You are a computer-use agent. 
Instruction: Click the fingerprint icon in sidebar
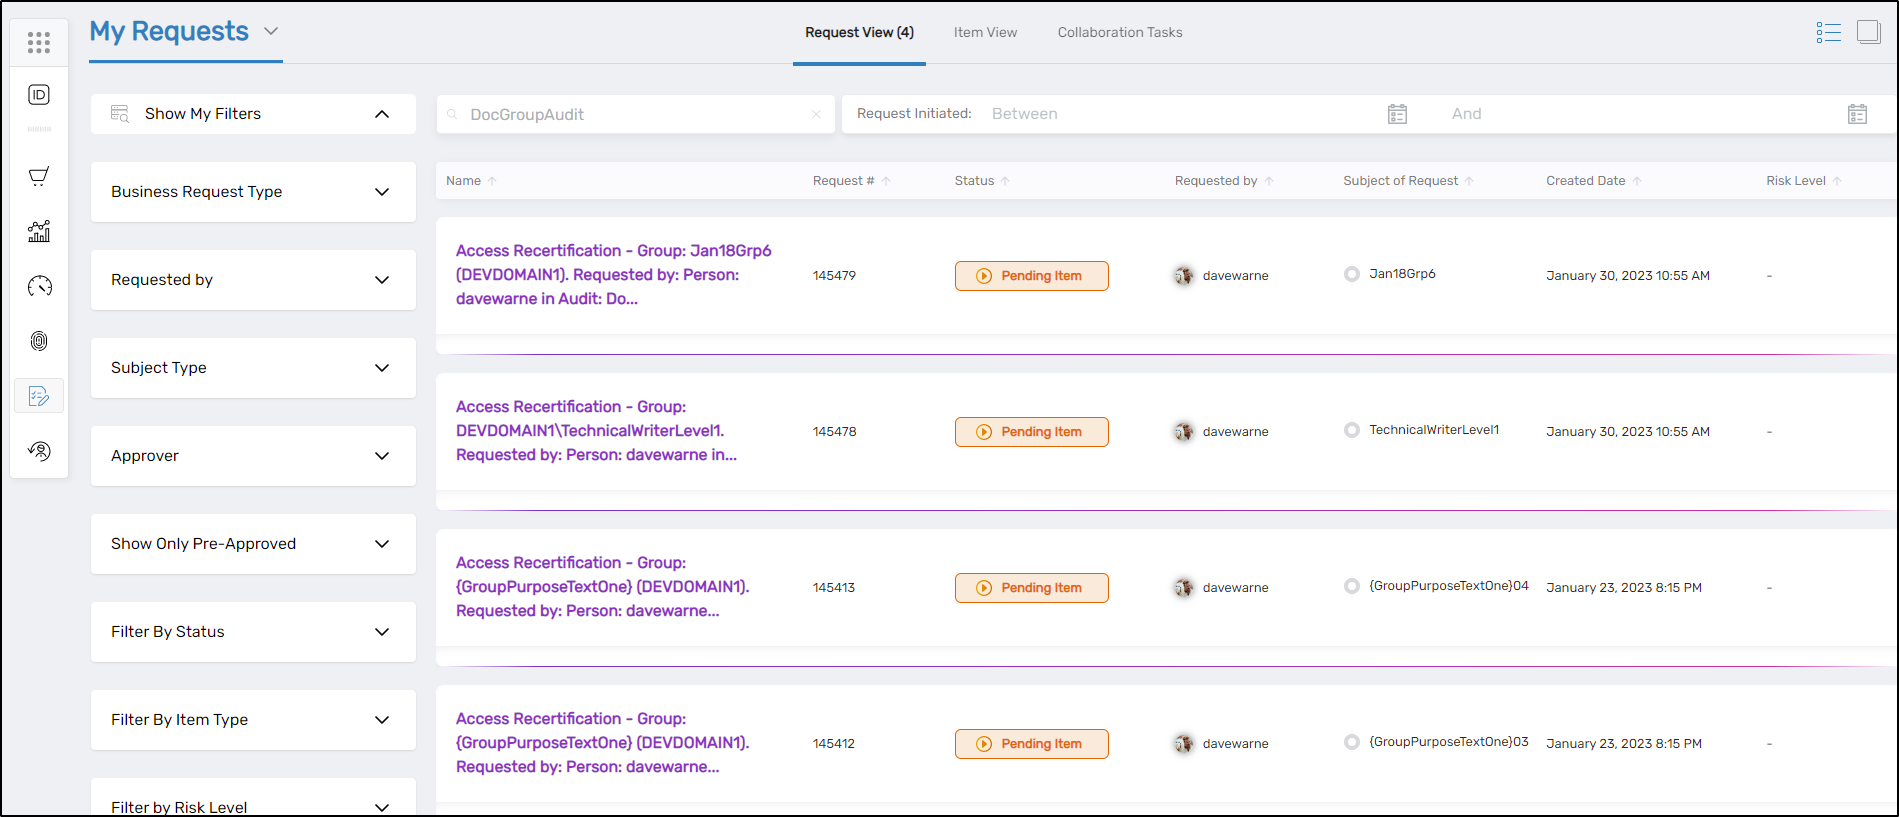tap(39, 341)
